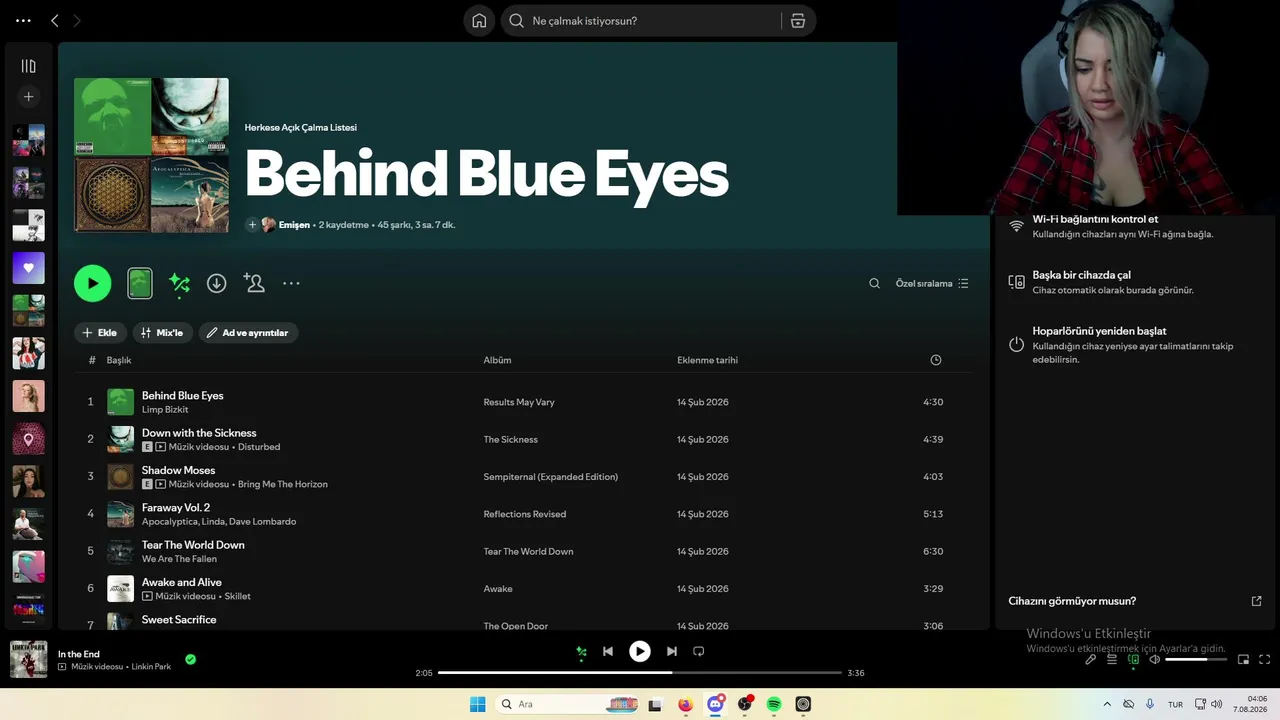1280x720 pixels.
Task: Open the three-dot app menu at top left
Action: pyautogui.click(x=23, y=20)
